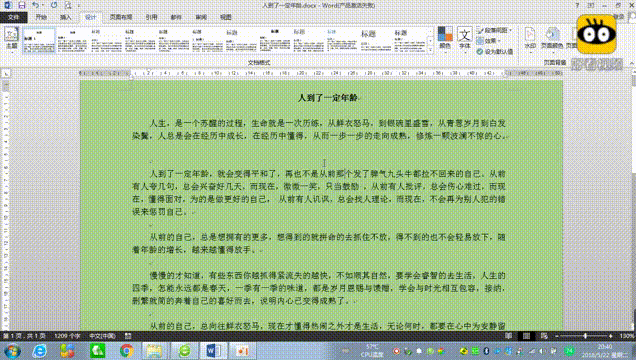Switch to Read Mode view in status bar
The height and width of the screenshot is (360, 636).
point(508,336)
